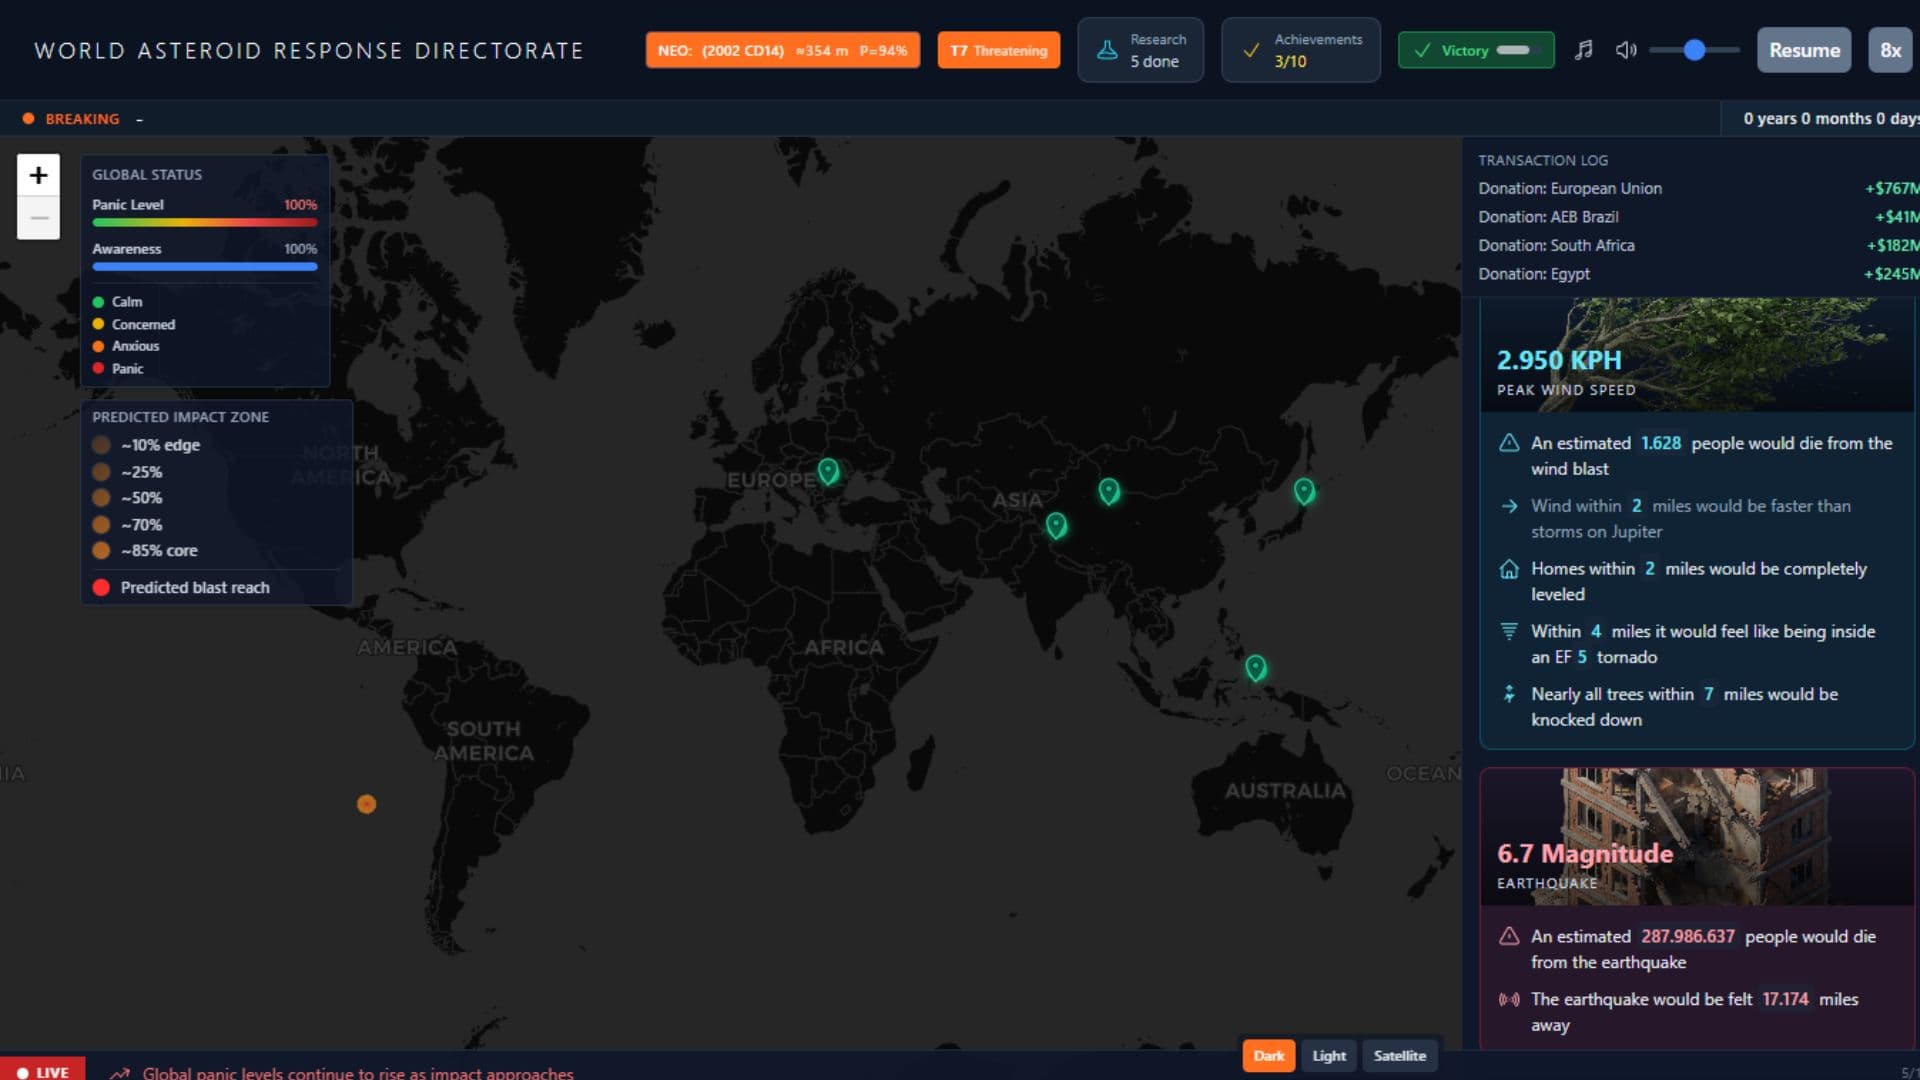This screenshot has width=1920, height=1080.
Task: Click the map marker over Japan
Action: 1304,491
